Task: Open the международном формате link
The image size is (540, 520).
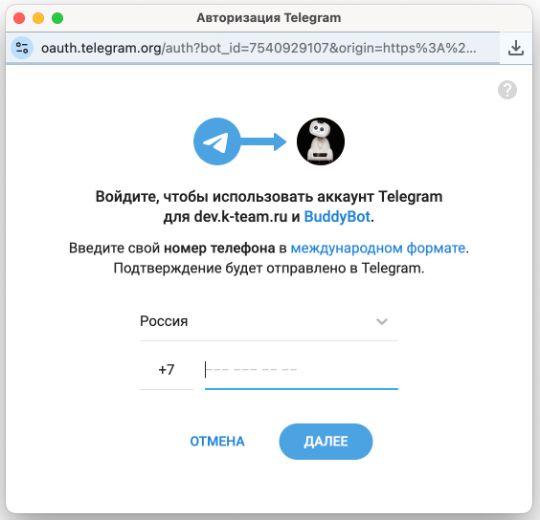Action: pos(378,248)
